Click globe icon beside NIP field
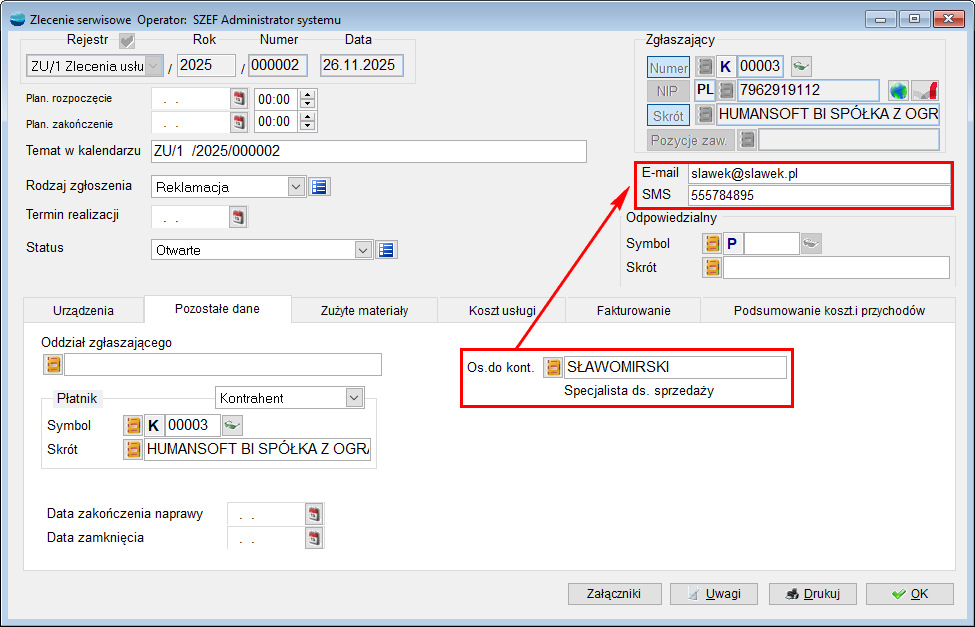The height and width of the screenshot is (627, 975). pyautogui.click(x=898, y=91)
